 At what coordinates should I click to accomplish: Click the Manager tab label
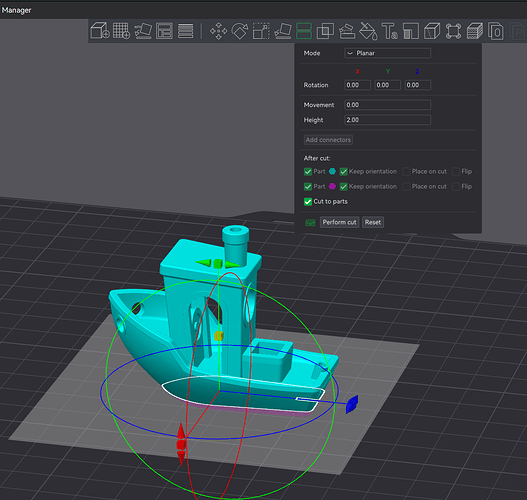coord(16,10)
